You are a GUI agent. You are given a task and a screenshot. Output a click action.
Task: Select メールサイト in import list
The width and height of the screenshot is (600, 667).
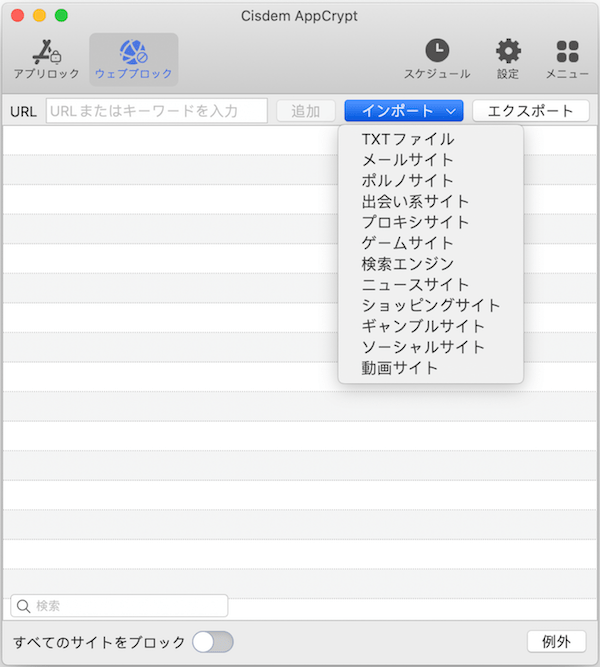point(408,160)
